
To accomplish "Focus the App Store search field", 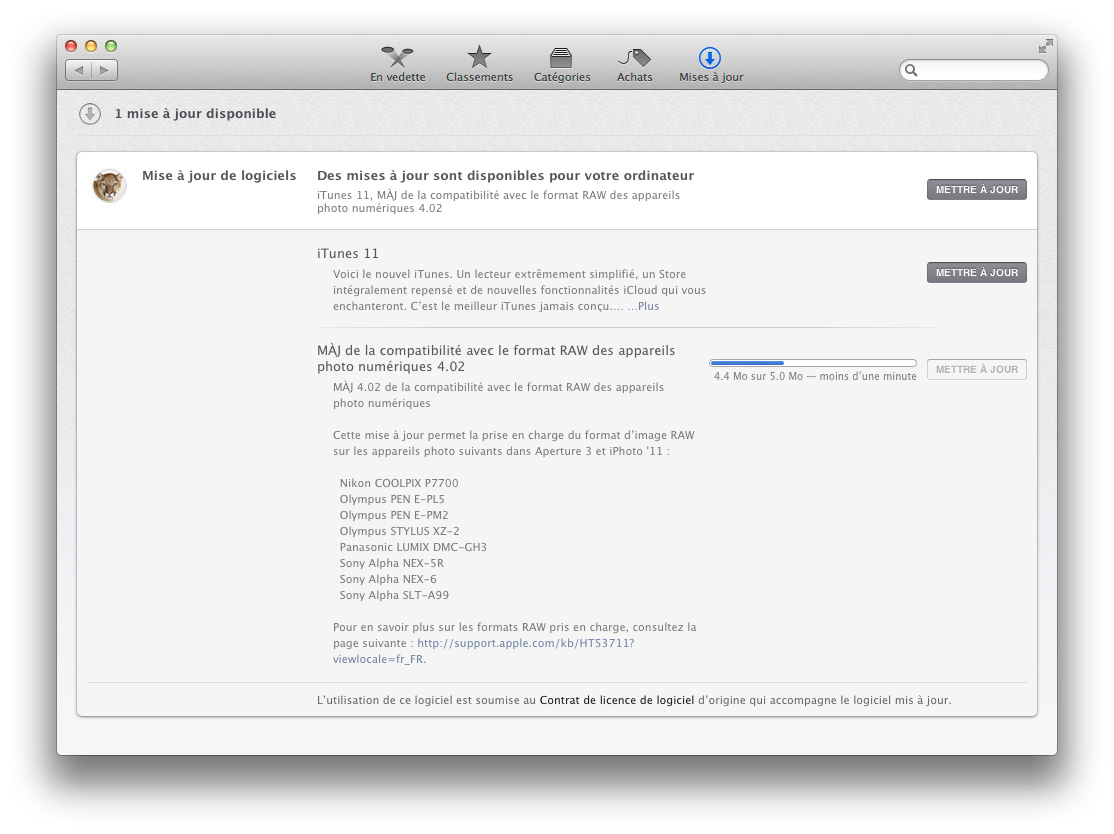I will coord(973,70).
